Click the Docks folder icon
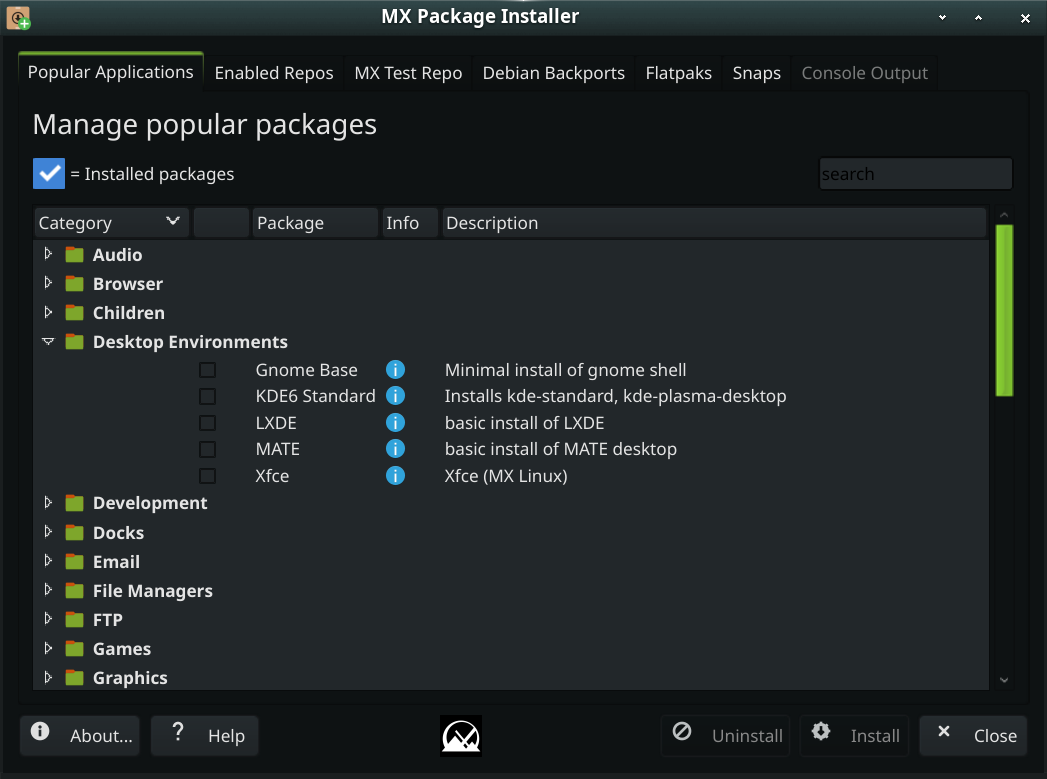The height and width of the screenshot is (779, 1047). [75, 533]
